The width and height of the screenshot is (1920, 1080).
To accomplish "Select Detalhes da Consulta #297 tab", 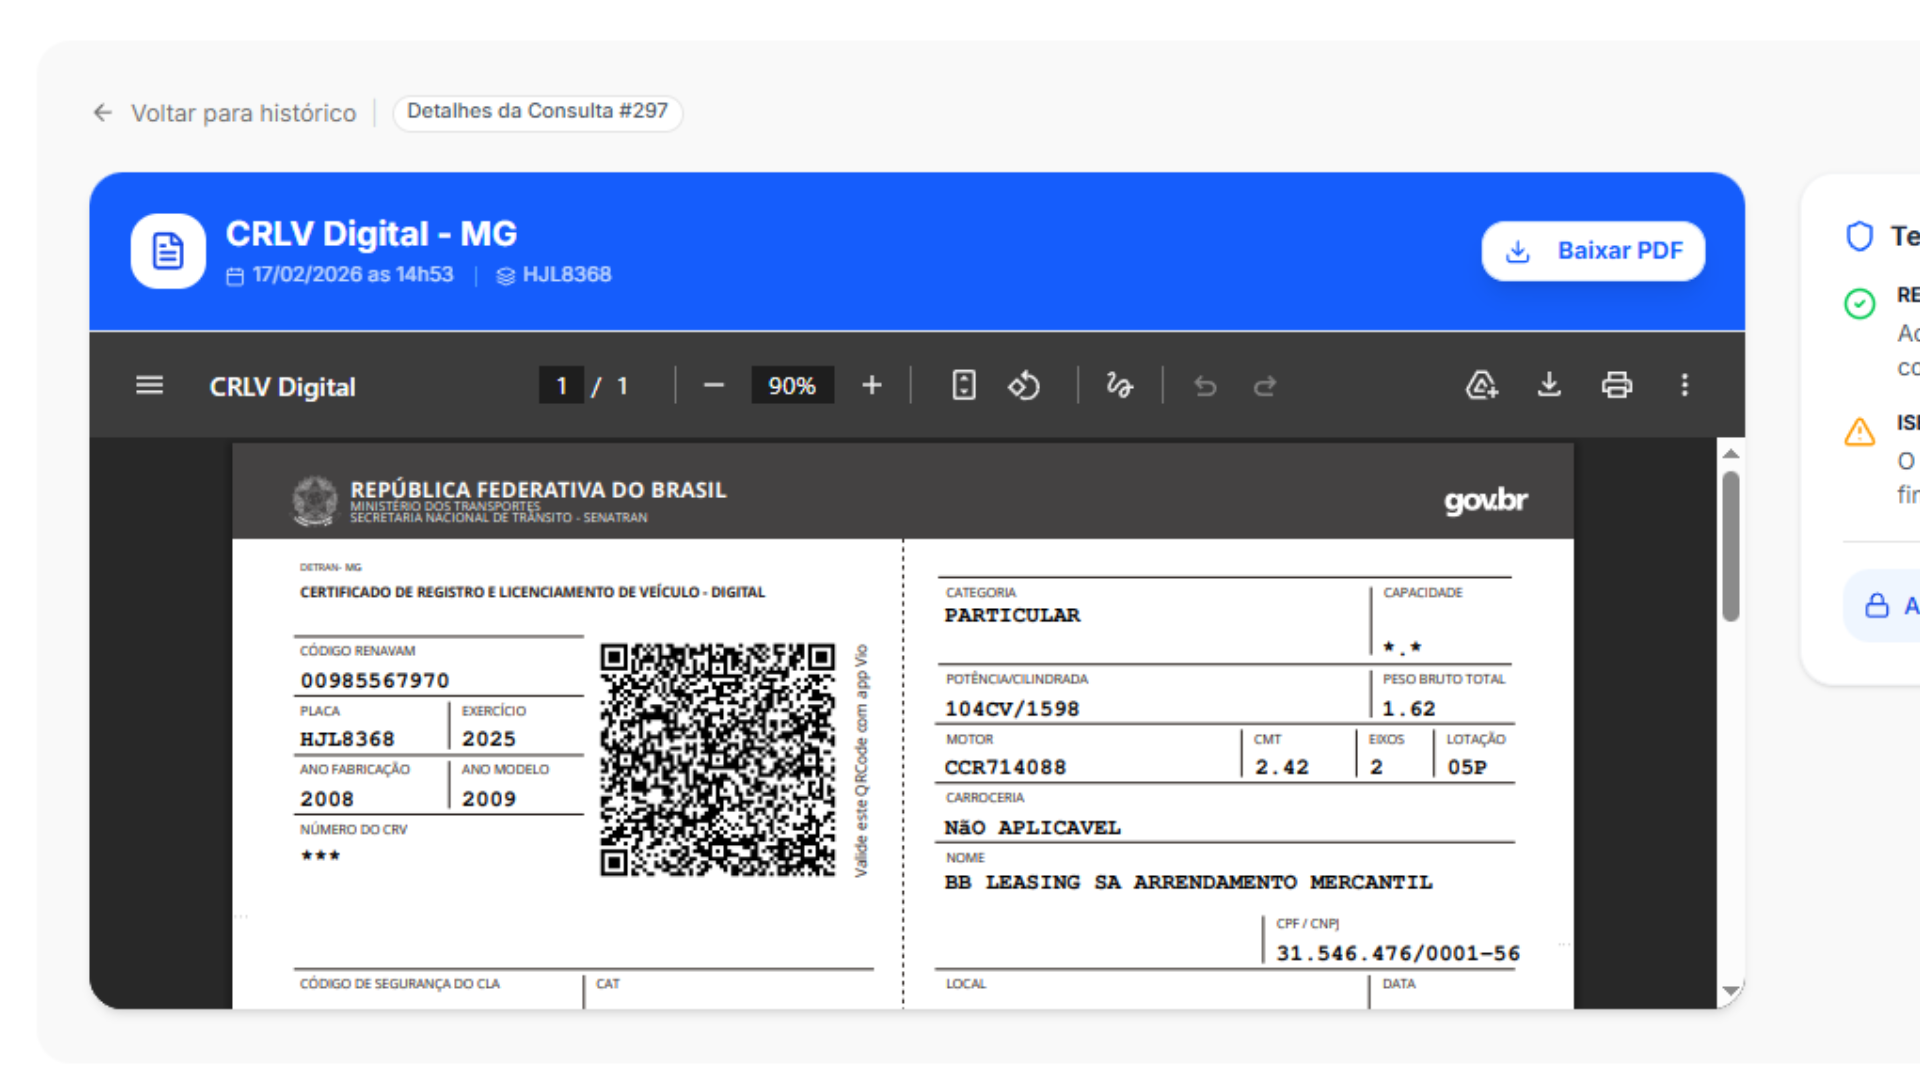I will pos(537,112).
